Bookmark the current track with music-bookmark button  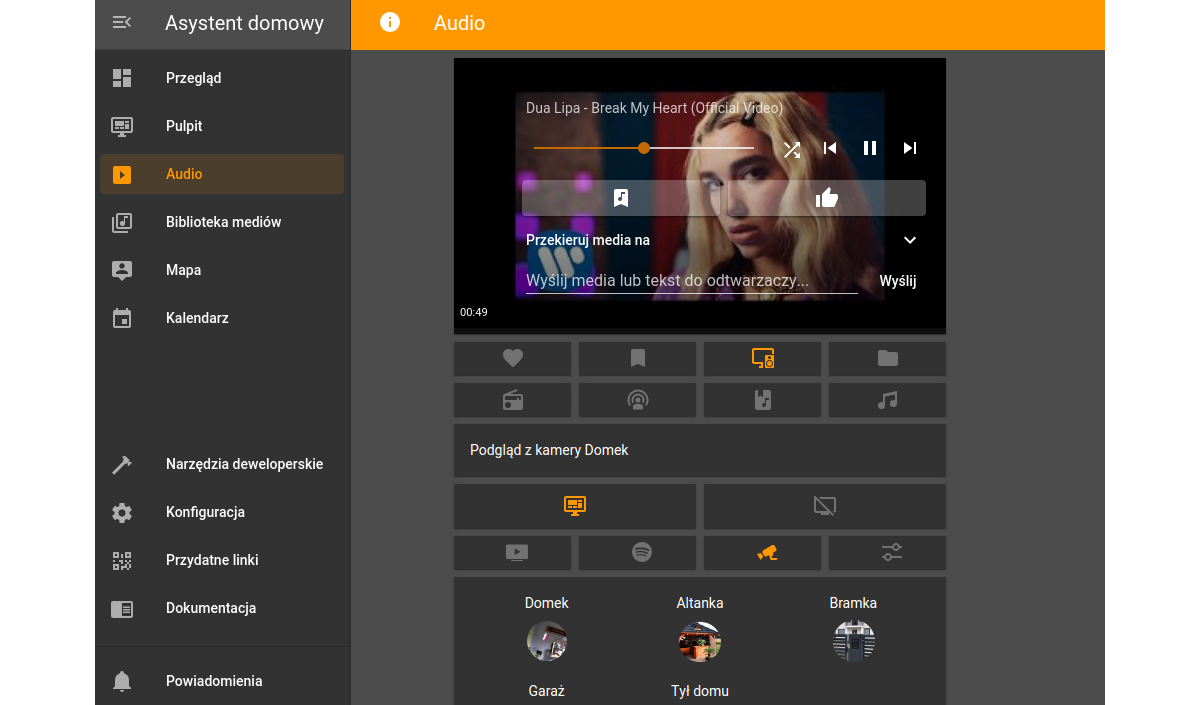click(x=621, y=198)
